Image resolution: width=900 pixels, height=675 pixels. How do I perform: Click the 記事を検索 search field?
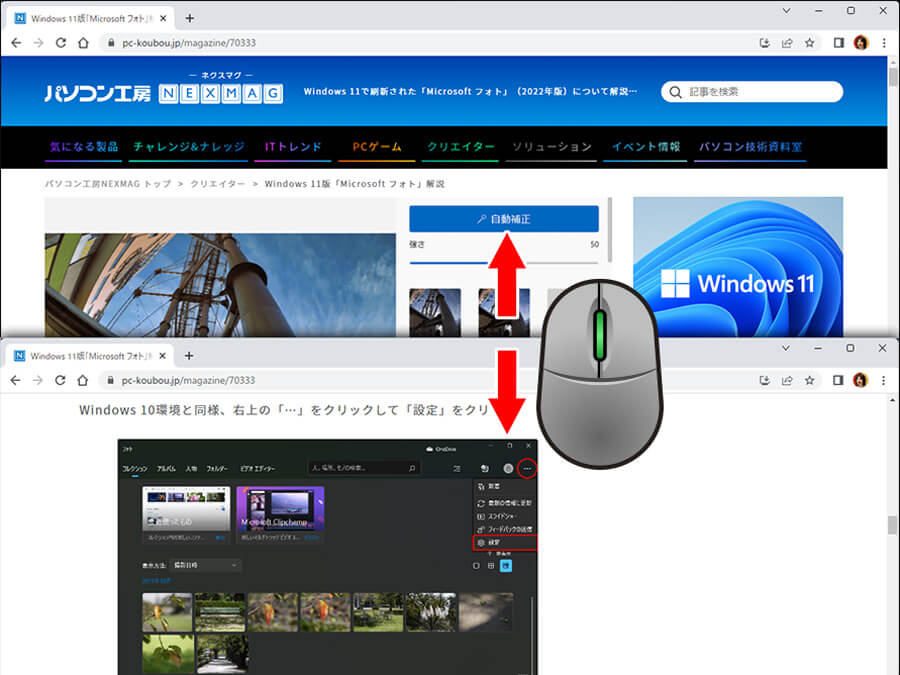coord(752,92)
